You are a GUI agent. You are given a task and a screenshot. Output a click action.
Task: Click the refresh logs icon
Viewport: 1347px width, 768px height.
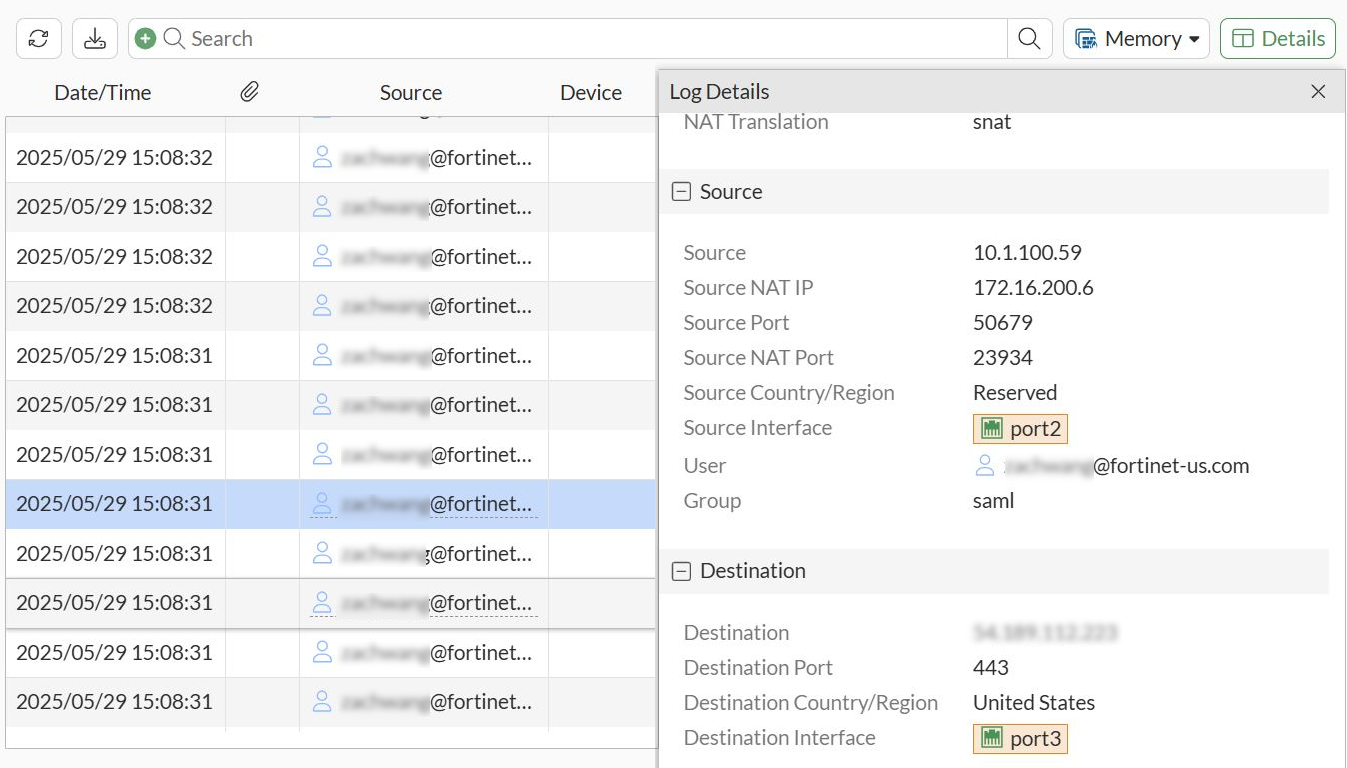[39, 39]
